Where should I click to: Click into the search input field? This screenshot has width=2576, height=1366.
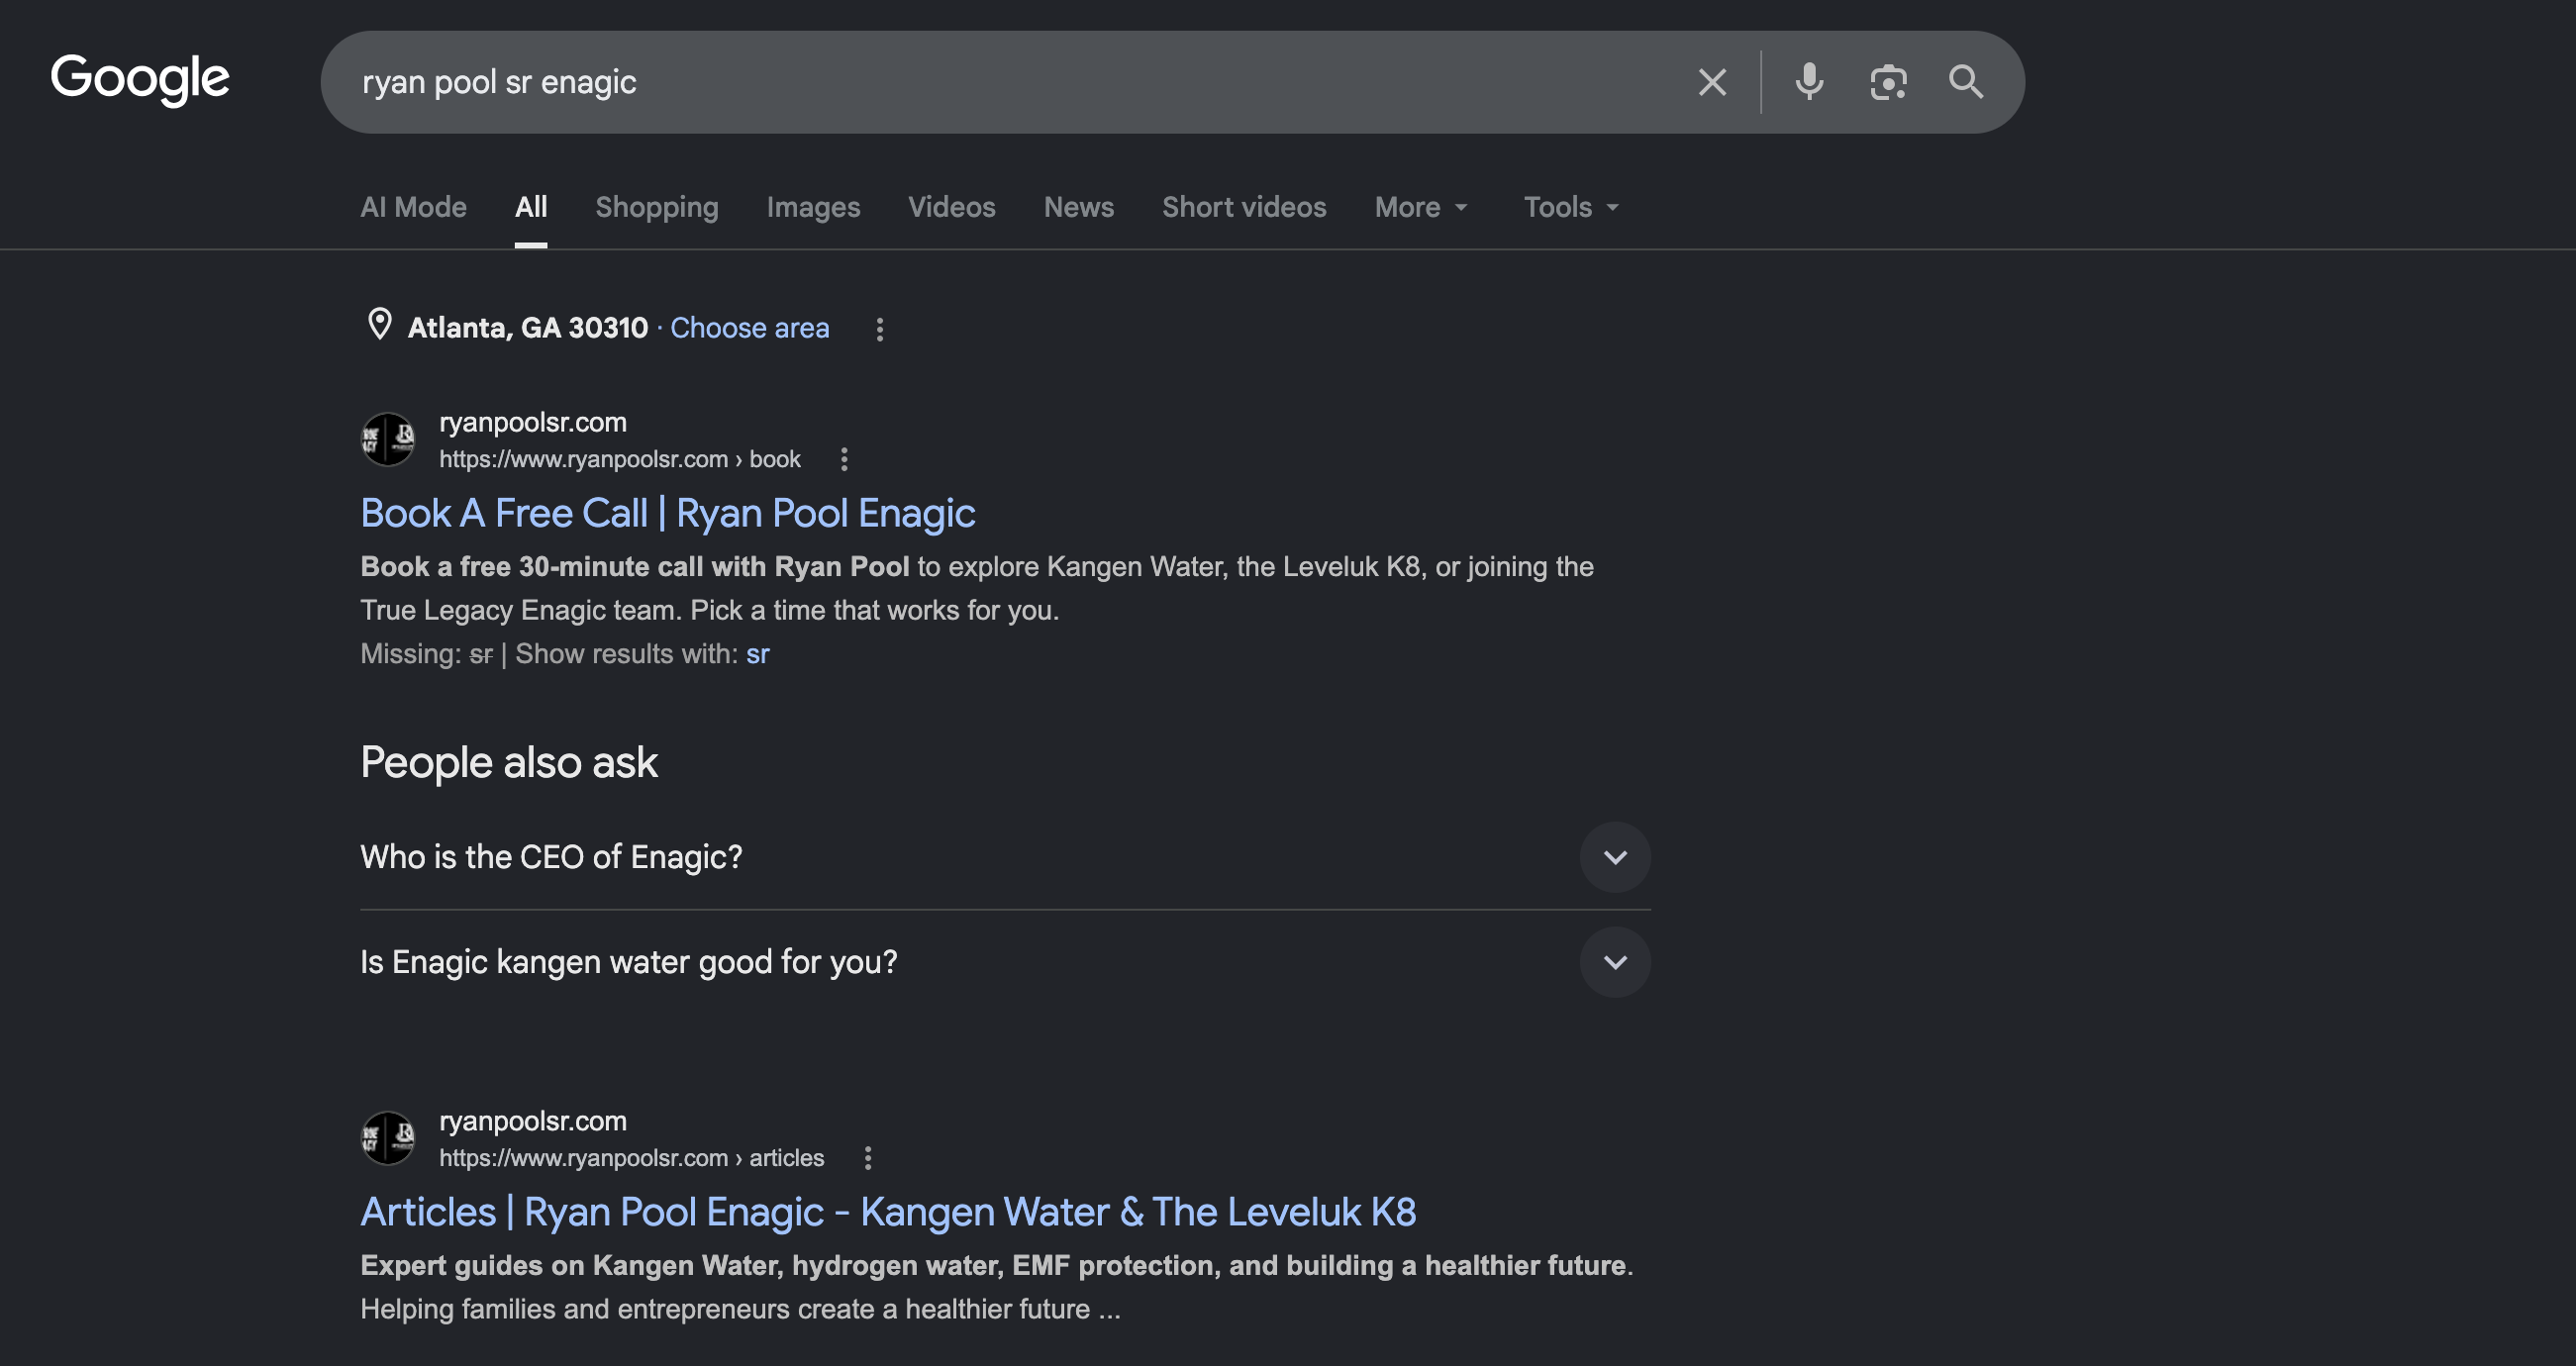pos(1010,82)
